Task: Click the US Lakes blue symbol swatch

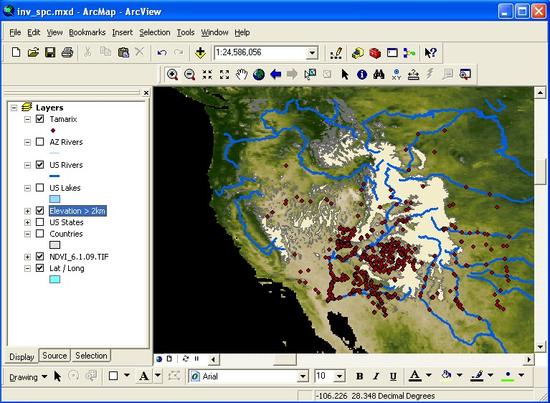Action: point(54,199)
